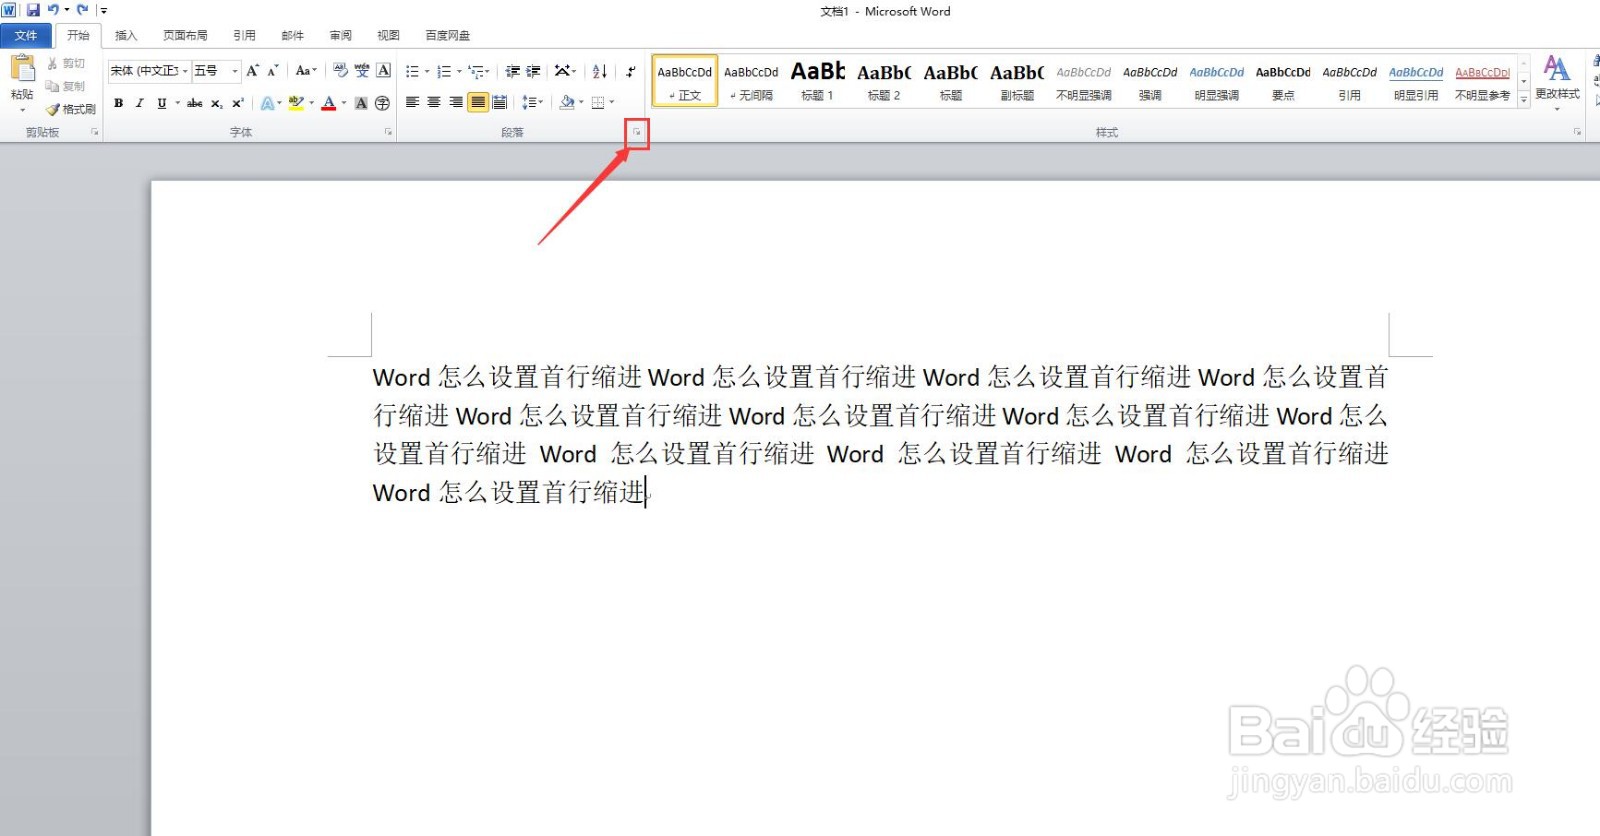Click the 剪切 (Cut) button

[65, 63]
